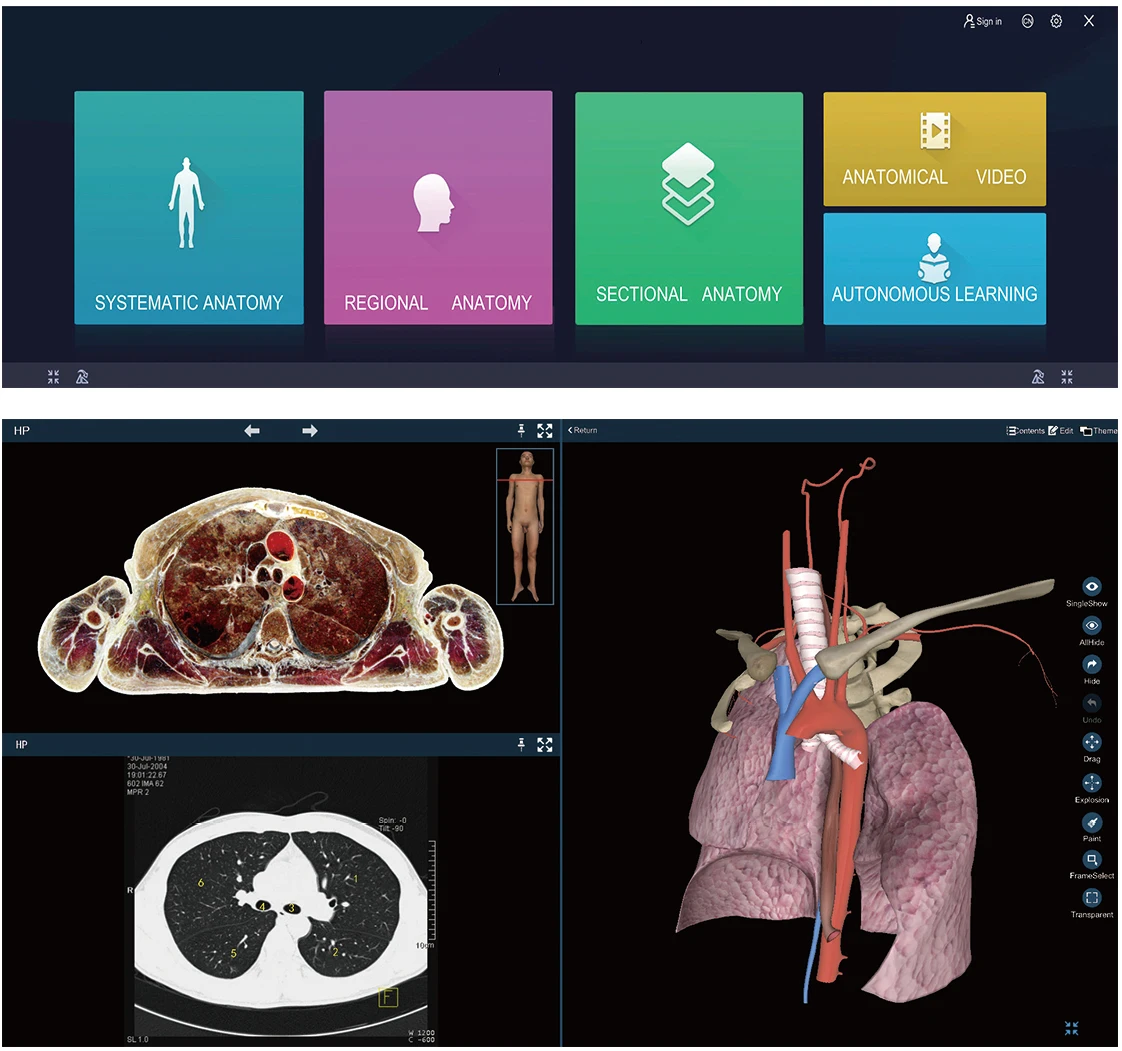Collapse the 3D view using bottom-right icon

tap(1072, 1028)
